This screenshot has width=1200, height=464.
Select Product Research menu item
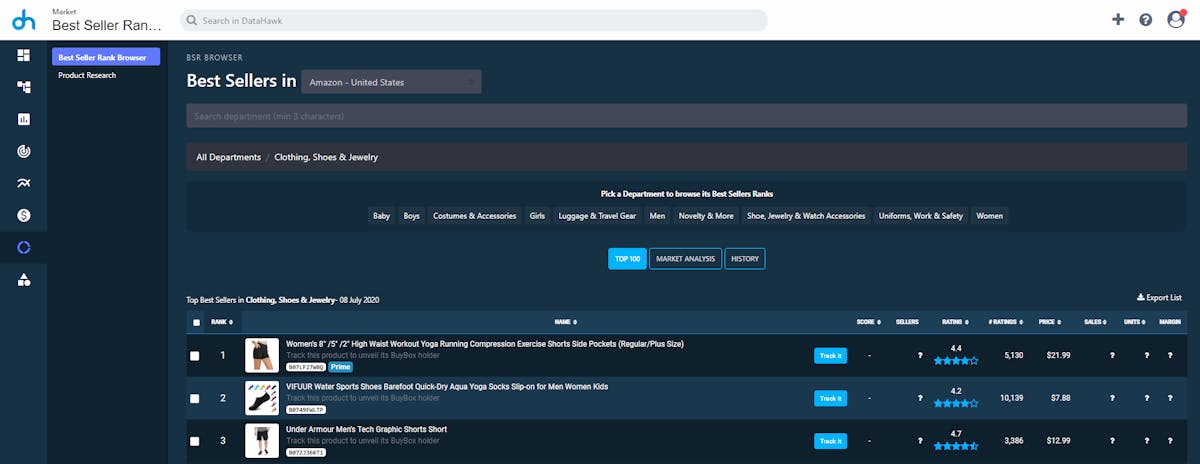click(x=87, y=75)
